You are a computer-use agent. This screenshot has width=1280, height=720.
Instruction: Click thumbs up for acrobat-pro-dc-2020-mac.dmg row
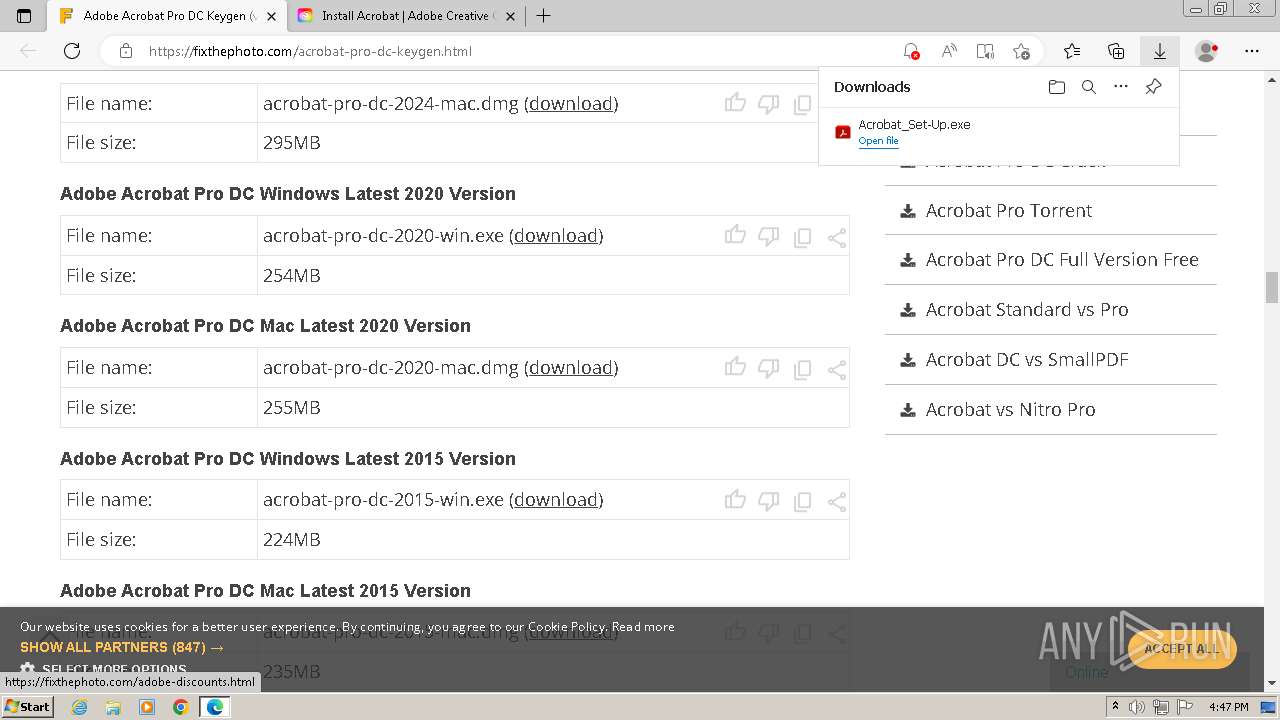[x=735, y=367]
